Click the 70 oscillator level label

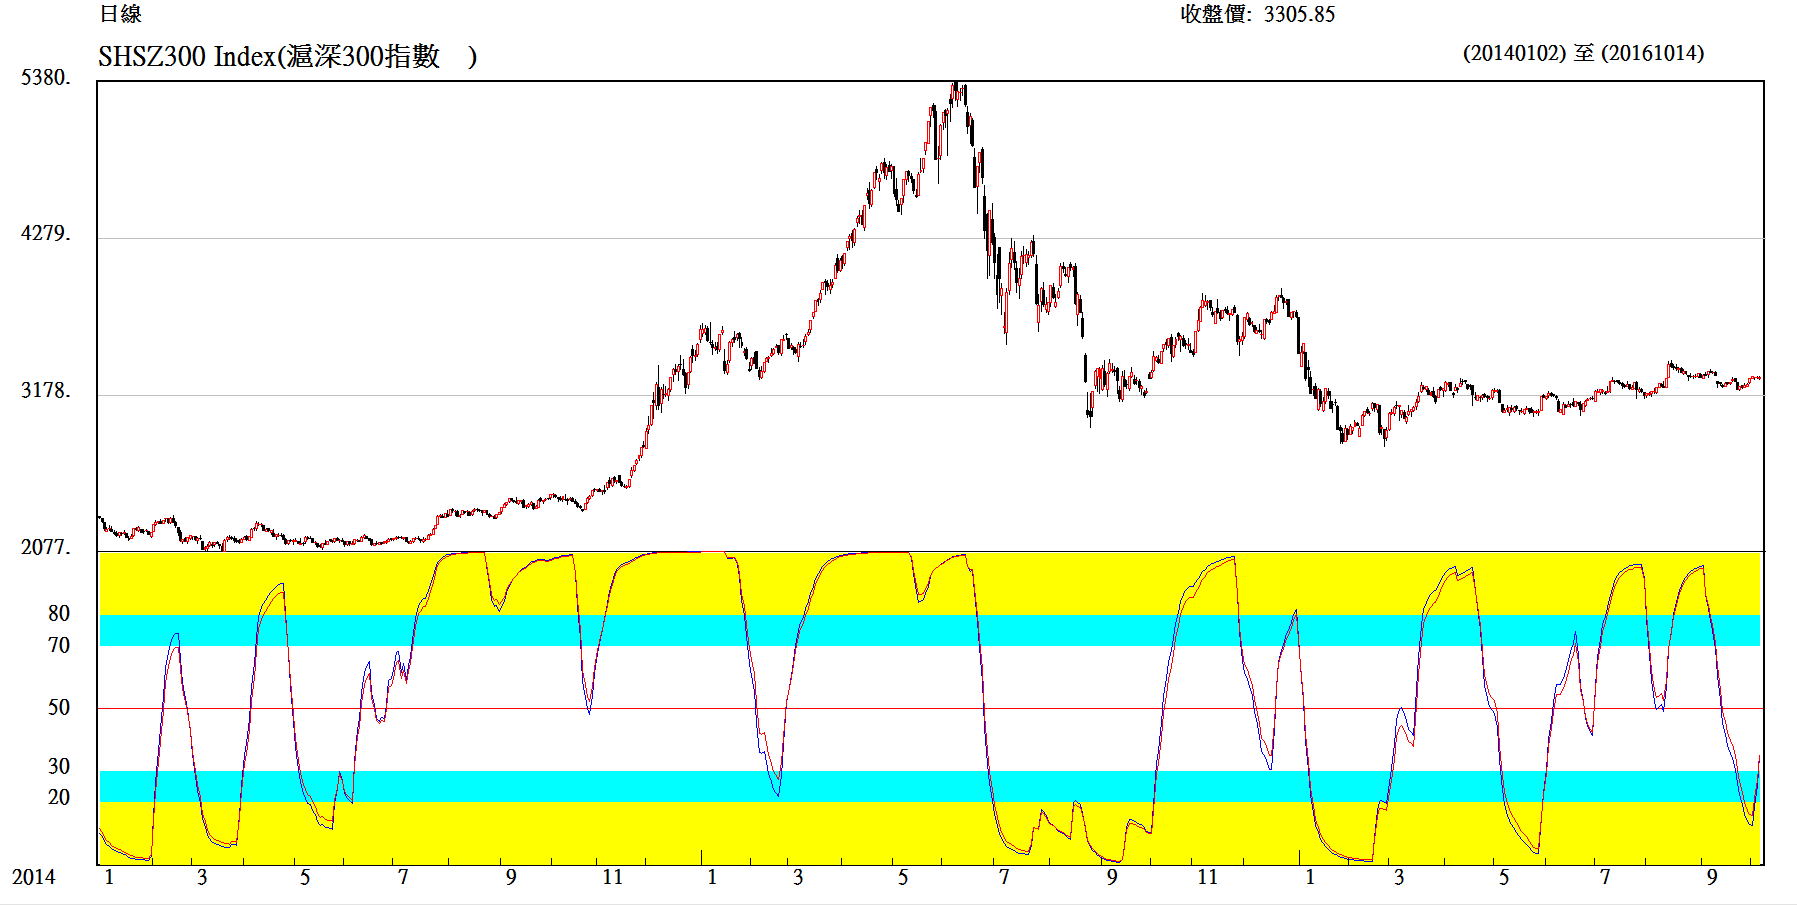click(59, 645)
